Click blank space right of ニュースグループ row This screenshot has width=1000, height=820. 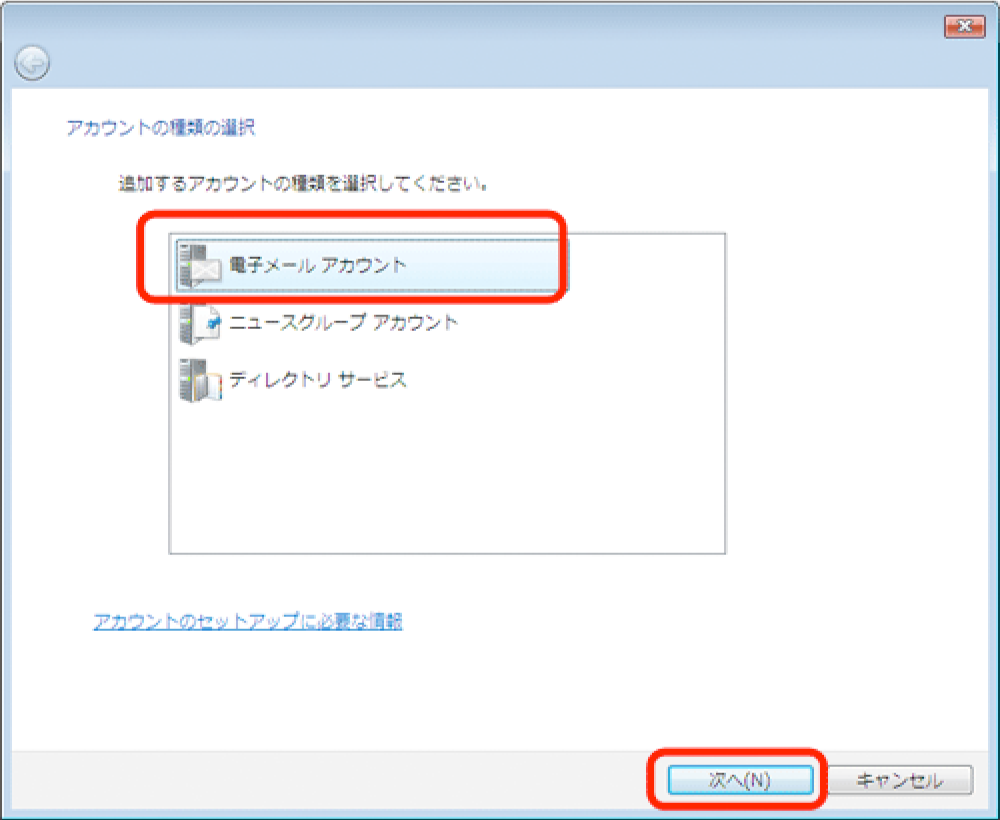click(x=590, y=323)
